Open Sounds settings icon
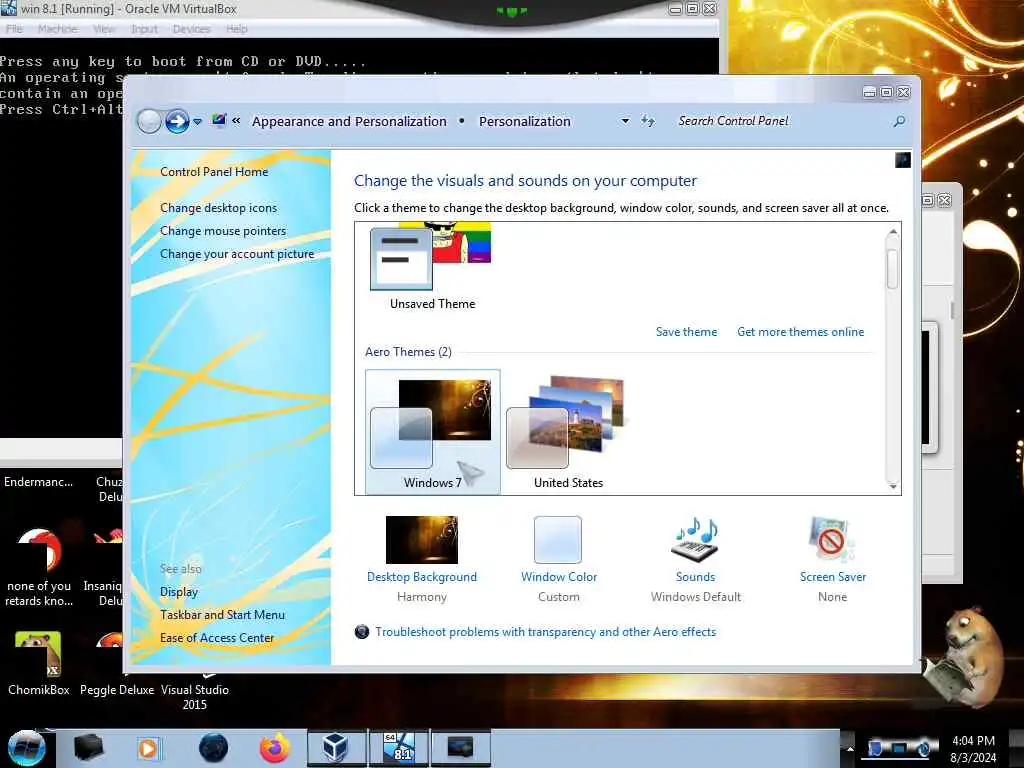 click(696, 540)
